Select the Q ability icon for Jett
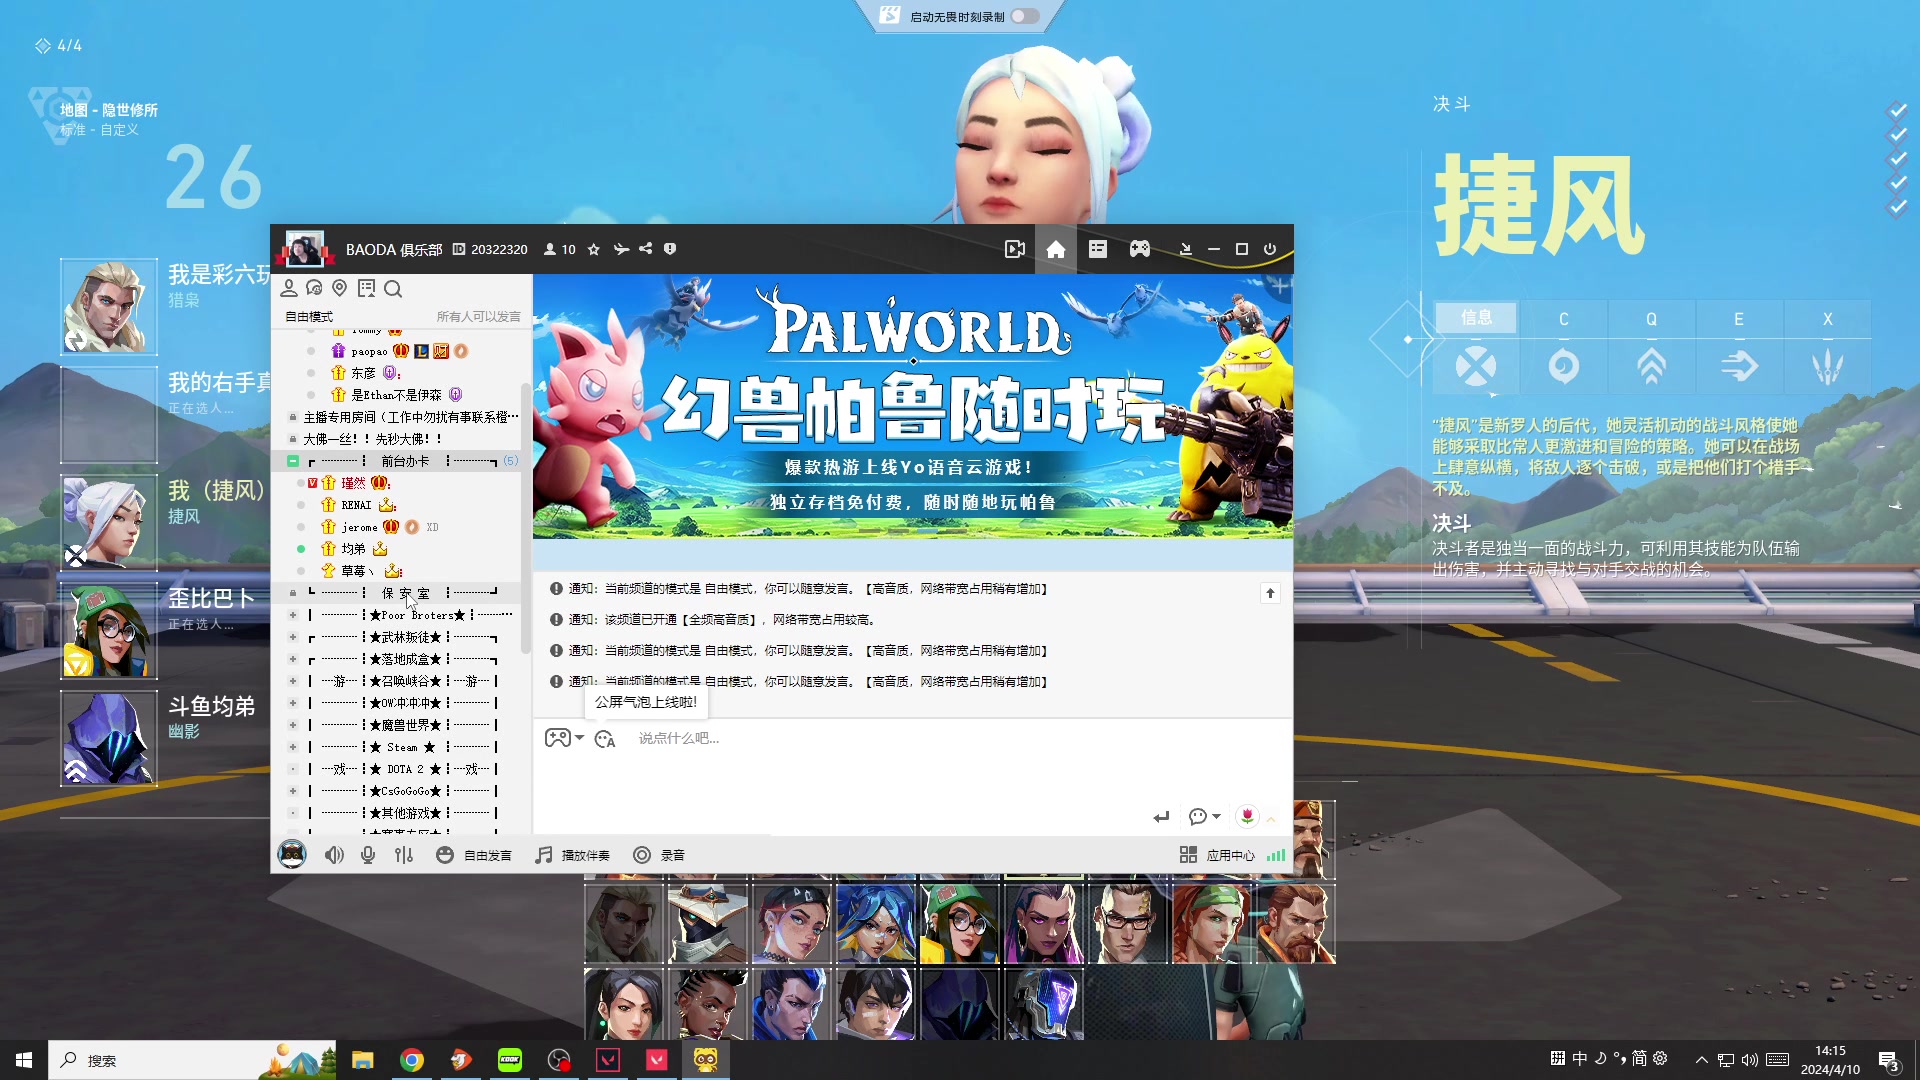 point(1651,366)
